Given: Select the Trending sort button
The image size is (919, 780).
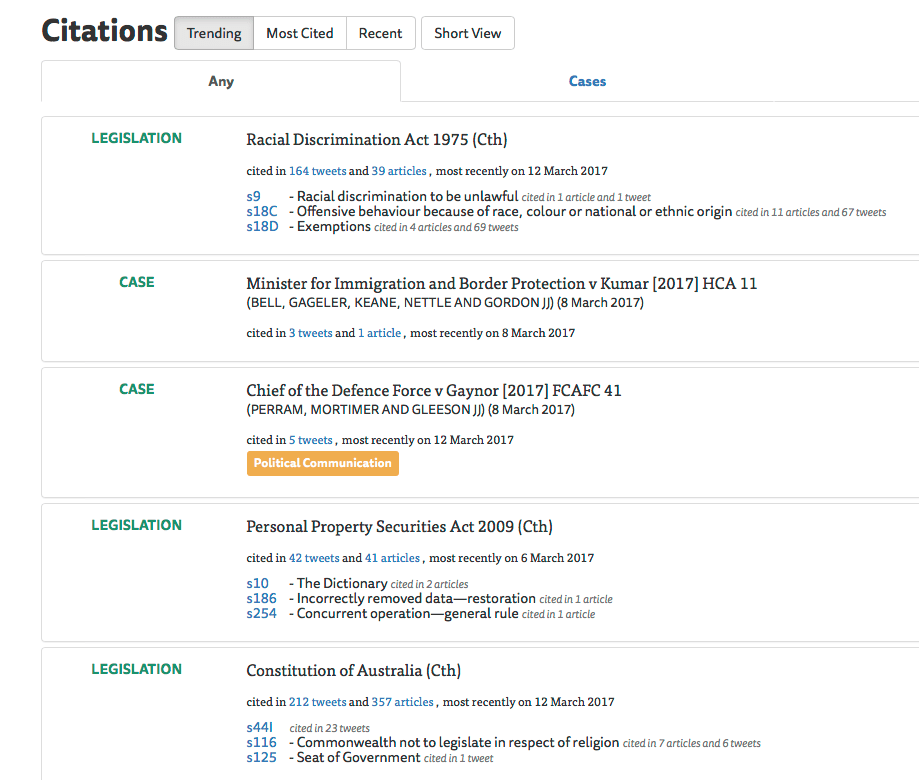Looking at the screenshot, I should coord(214,33).
